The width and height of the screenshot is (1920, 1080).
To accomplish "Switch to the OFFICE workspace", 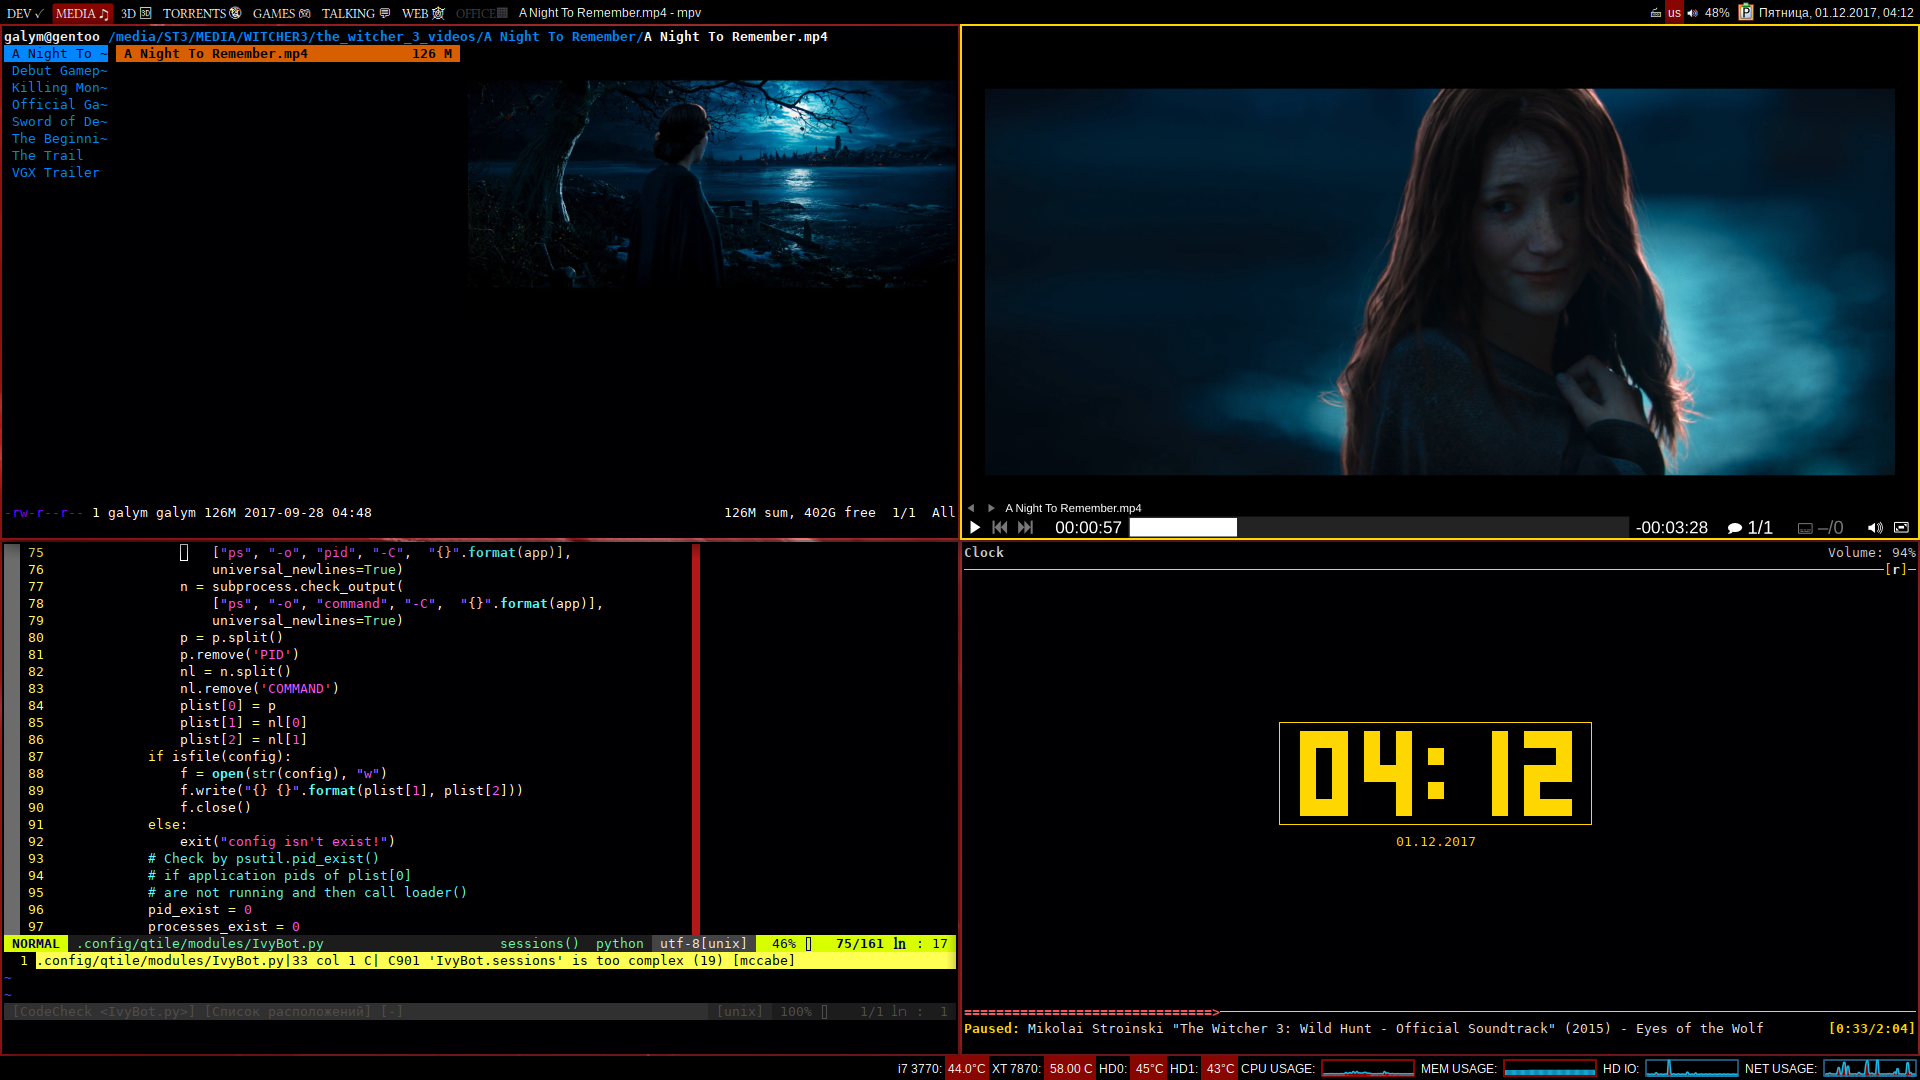I will click(482, 13).
